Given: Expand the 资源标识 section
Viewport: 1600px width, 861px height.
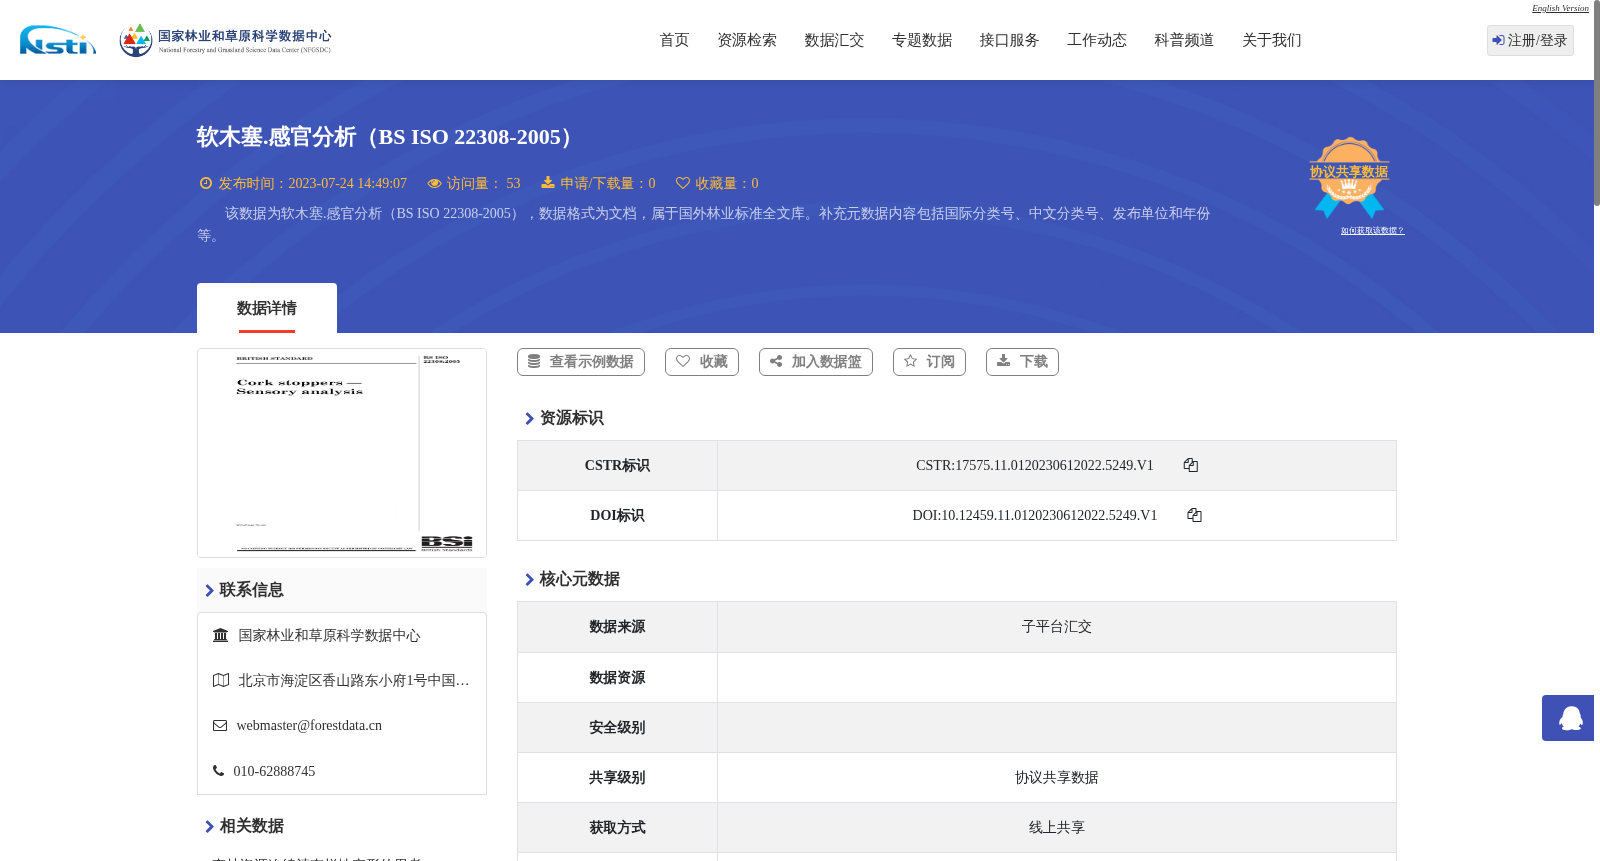Looking at the screenshot, I should tap(564, 418).
